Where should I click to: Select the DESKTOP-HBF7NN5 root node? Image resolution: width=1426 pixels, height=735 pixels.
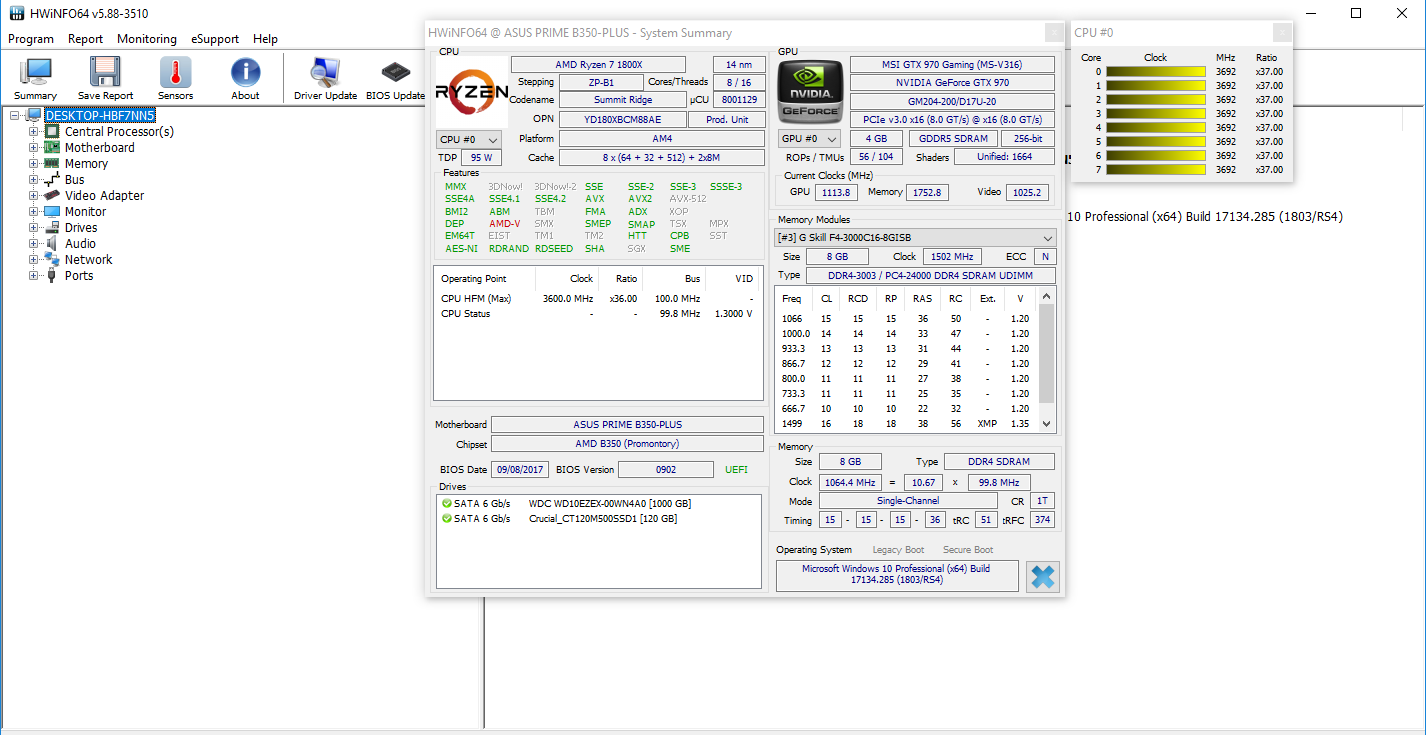[100, 116]
